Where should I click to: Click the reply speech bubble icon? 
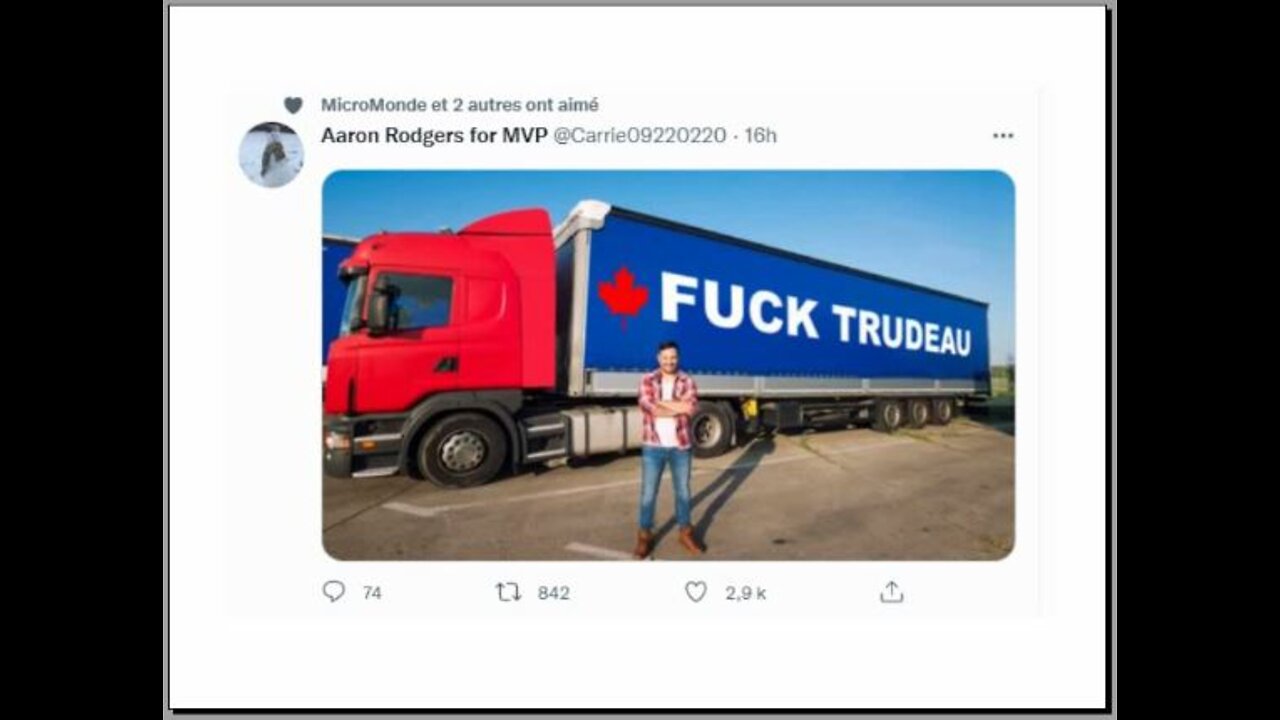(334, 592)
